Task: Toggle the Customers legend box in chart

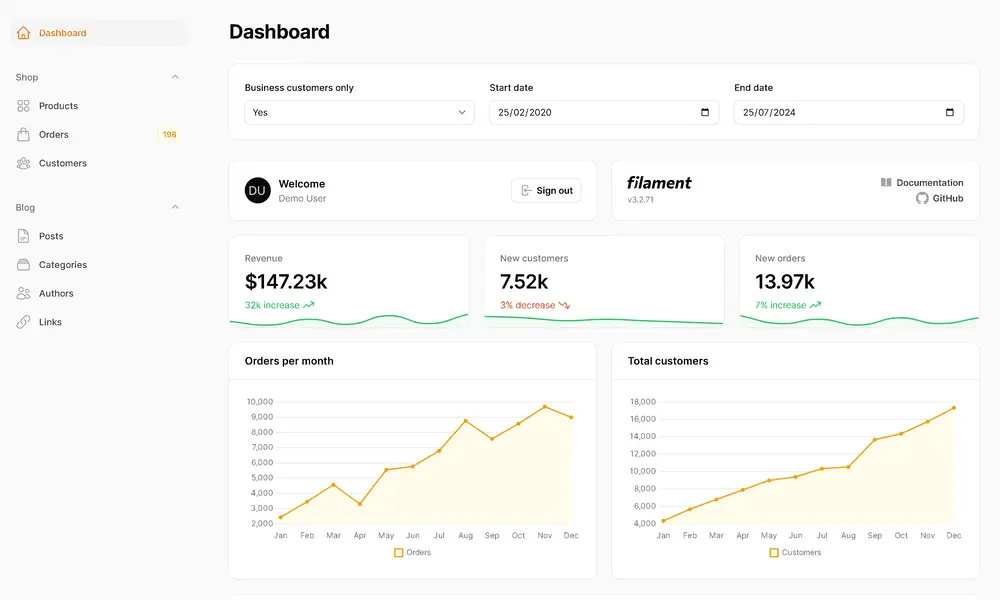Action: 774,553
